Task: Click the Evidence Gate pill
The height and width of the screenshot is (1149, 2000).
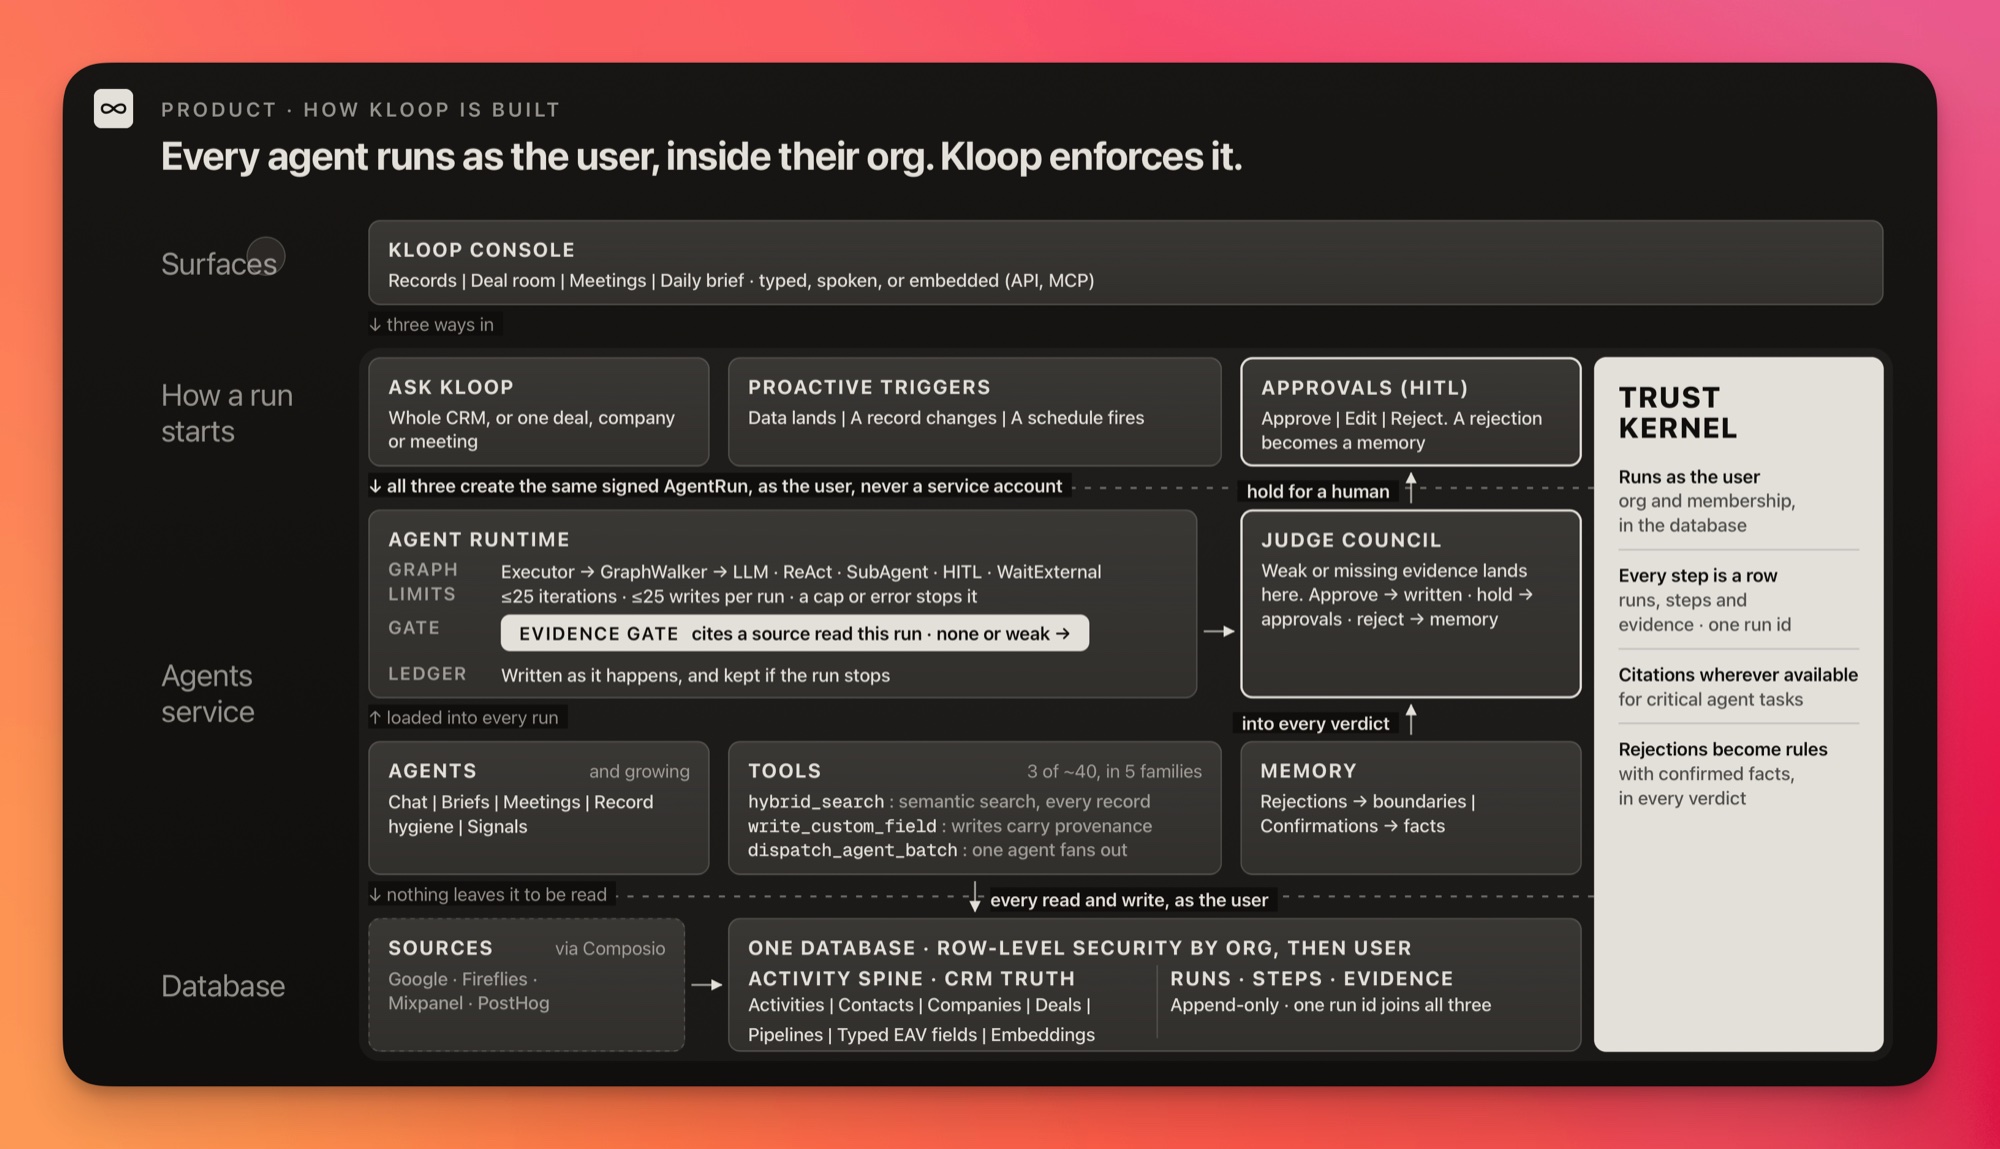Action: (x=794, y=633)
